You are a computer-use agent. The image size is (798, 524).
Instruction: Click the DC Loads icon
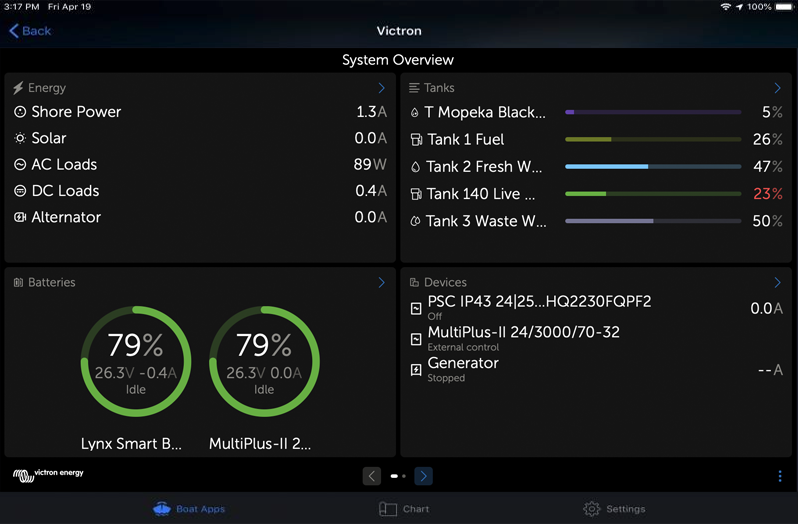point(20,191)
